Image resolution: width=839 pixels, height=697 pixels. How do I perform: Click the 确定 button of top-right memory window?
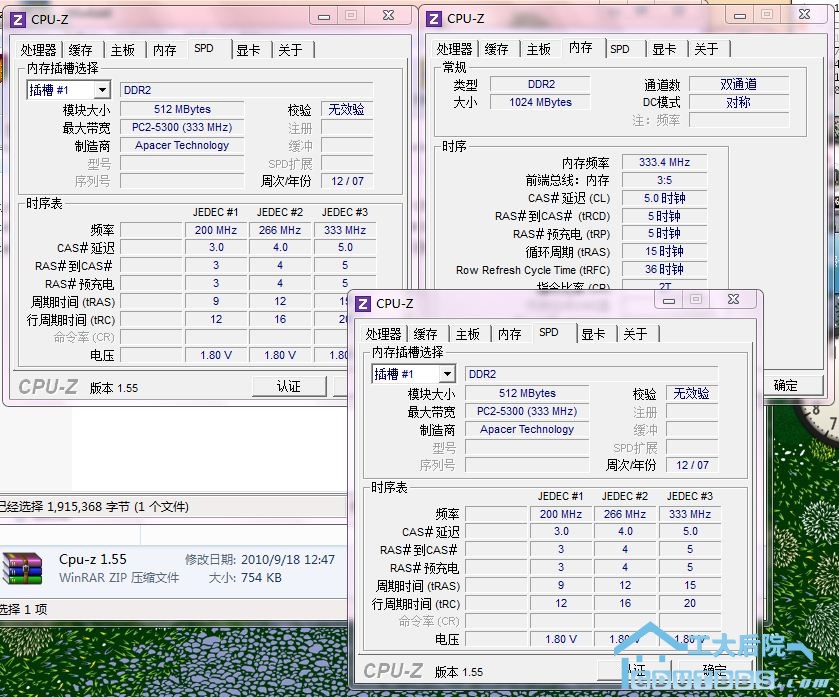[792, 385]
